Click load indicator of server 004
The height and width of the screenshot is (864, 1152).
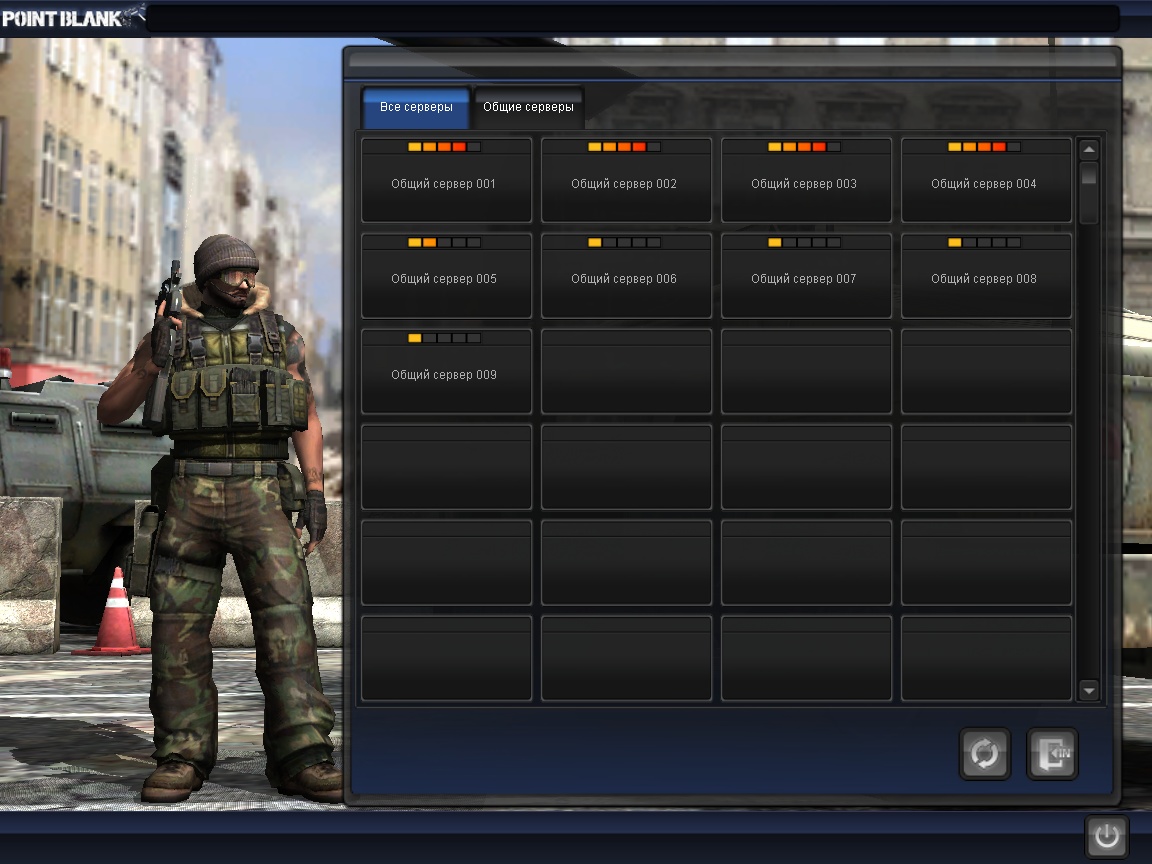click(984, 147)
